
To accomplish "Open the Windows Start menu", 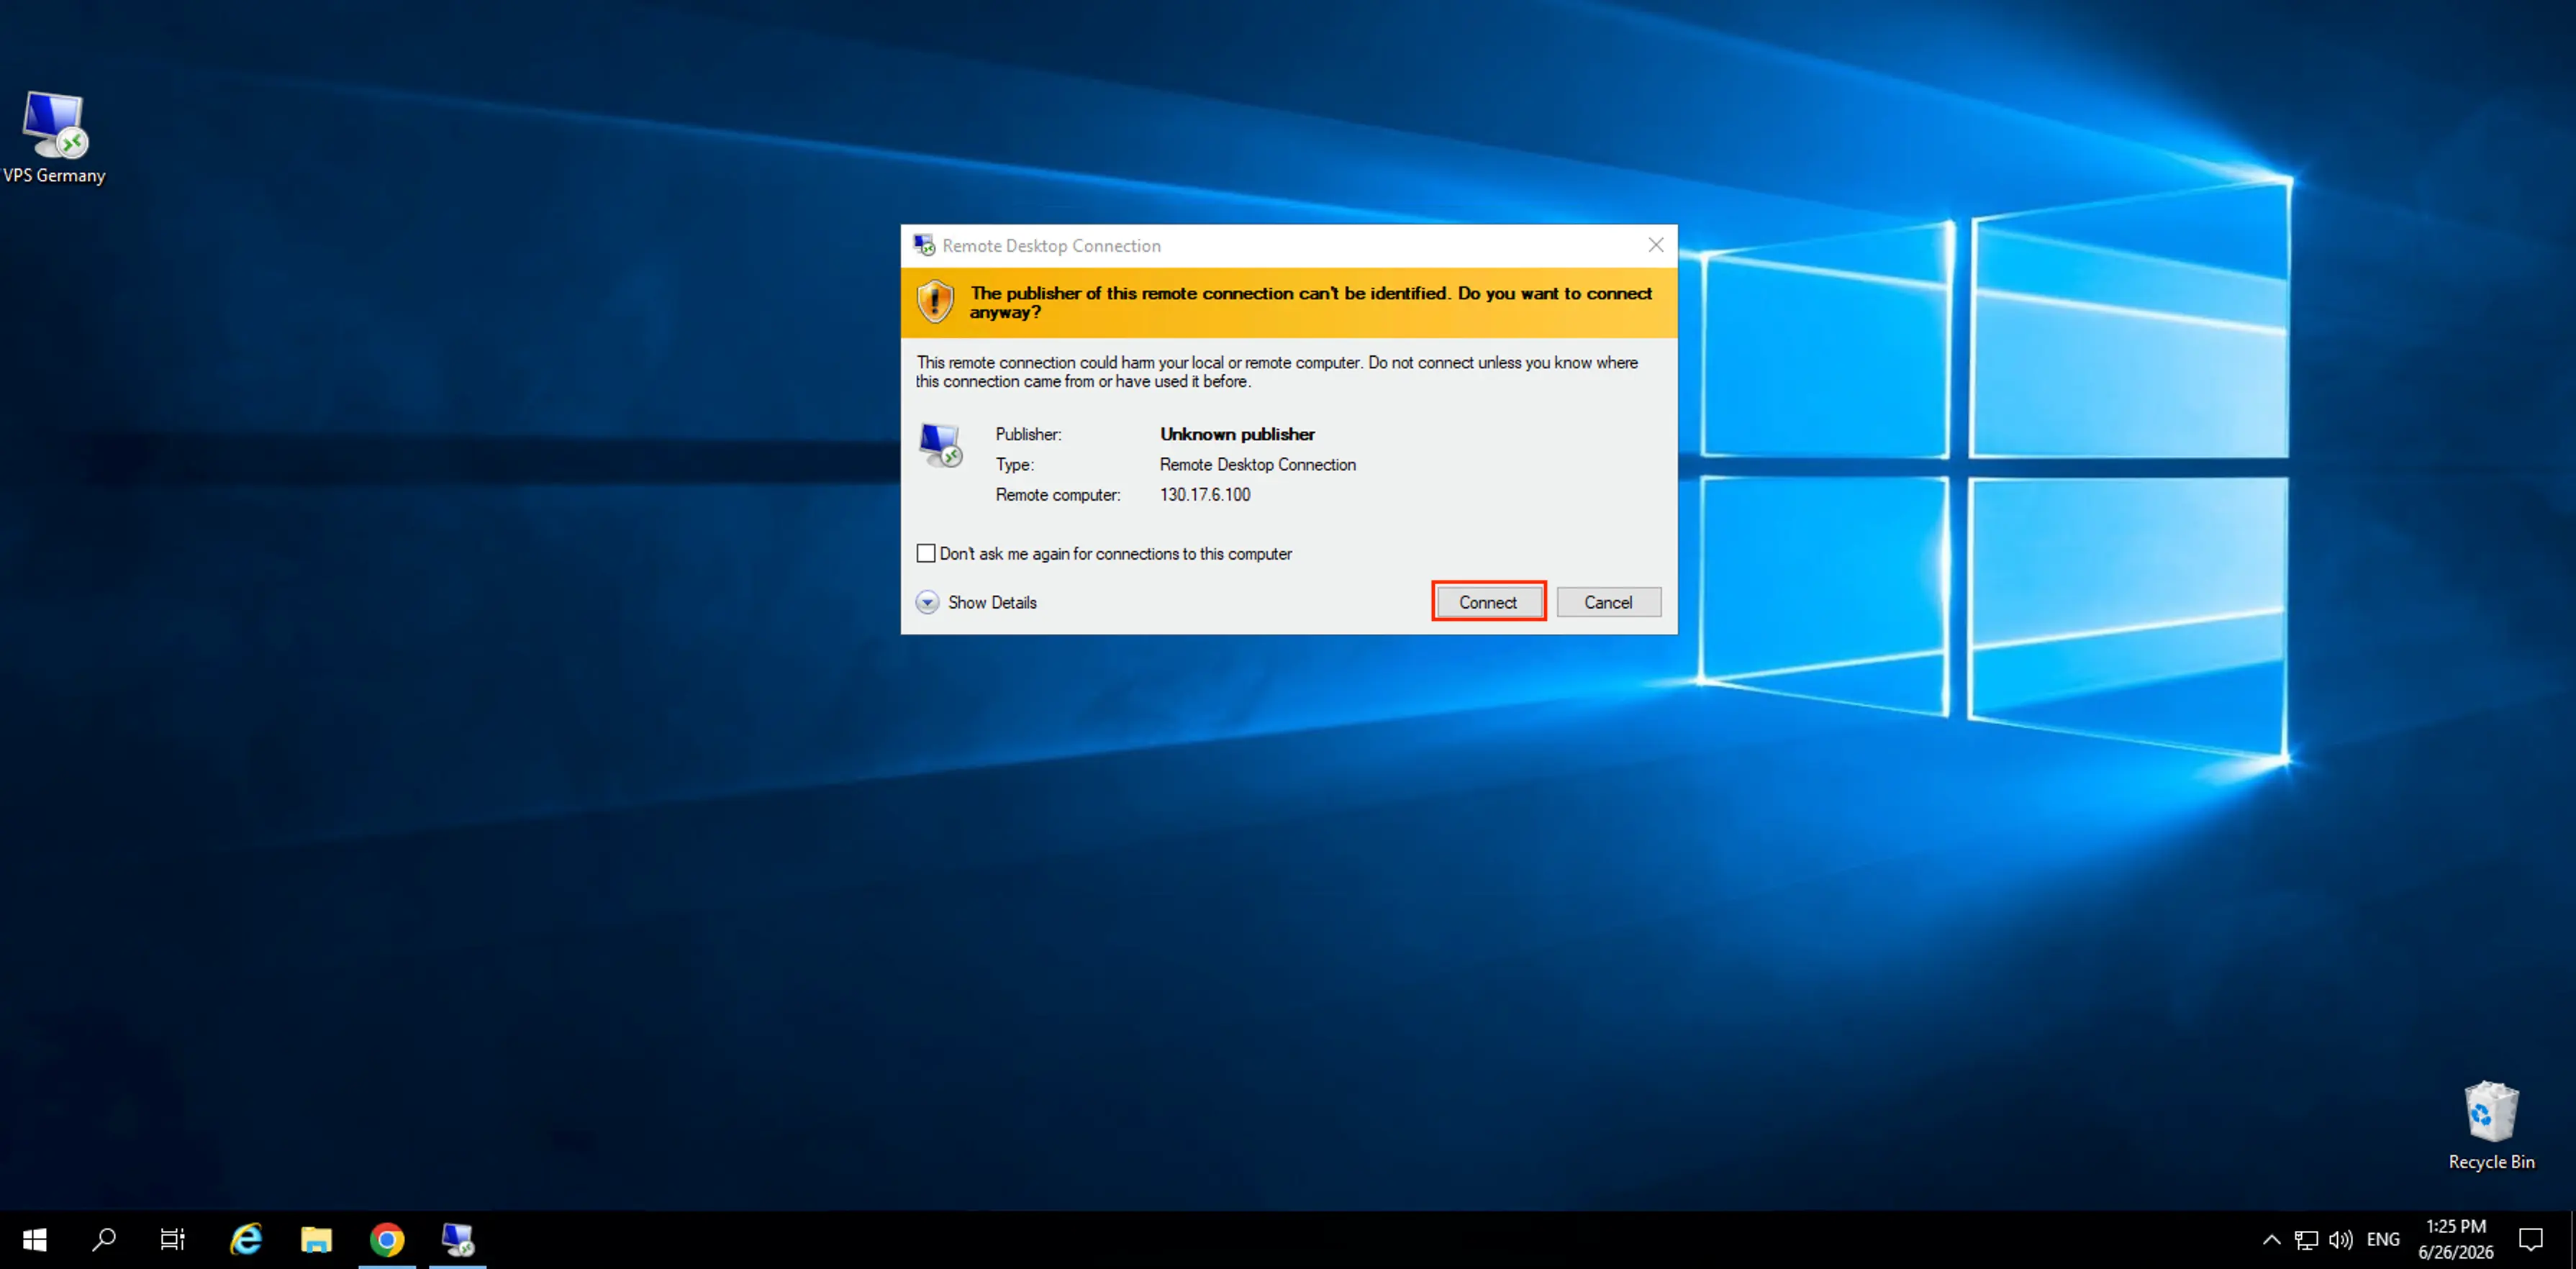I will (34, 1240).
